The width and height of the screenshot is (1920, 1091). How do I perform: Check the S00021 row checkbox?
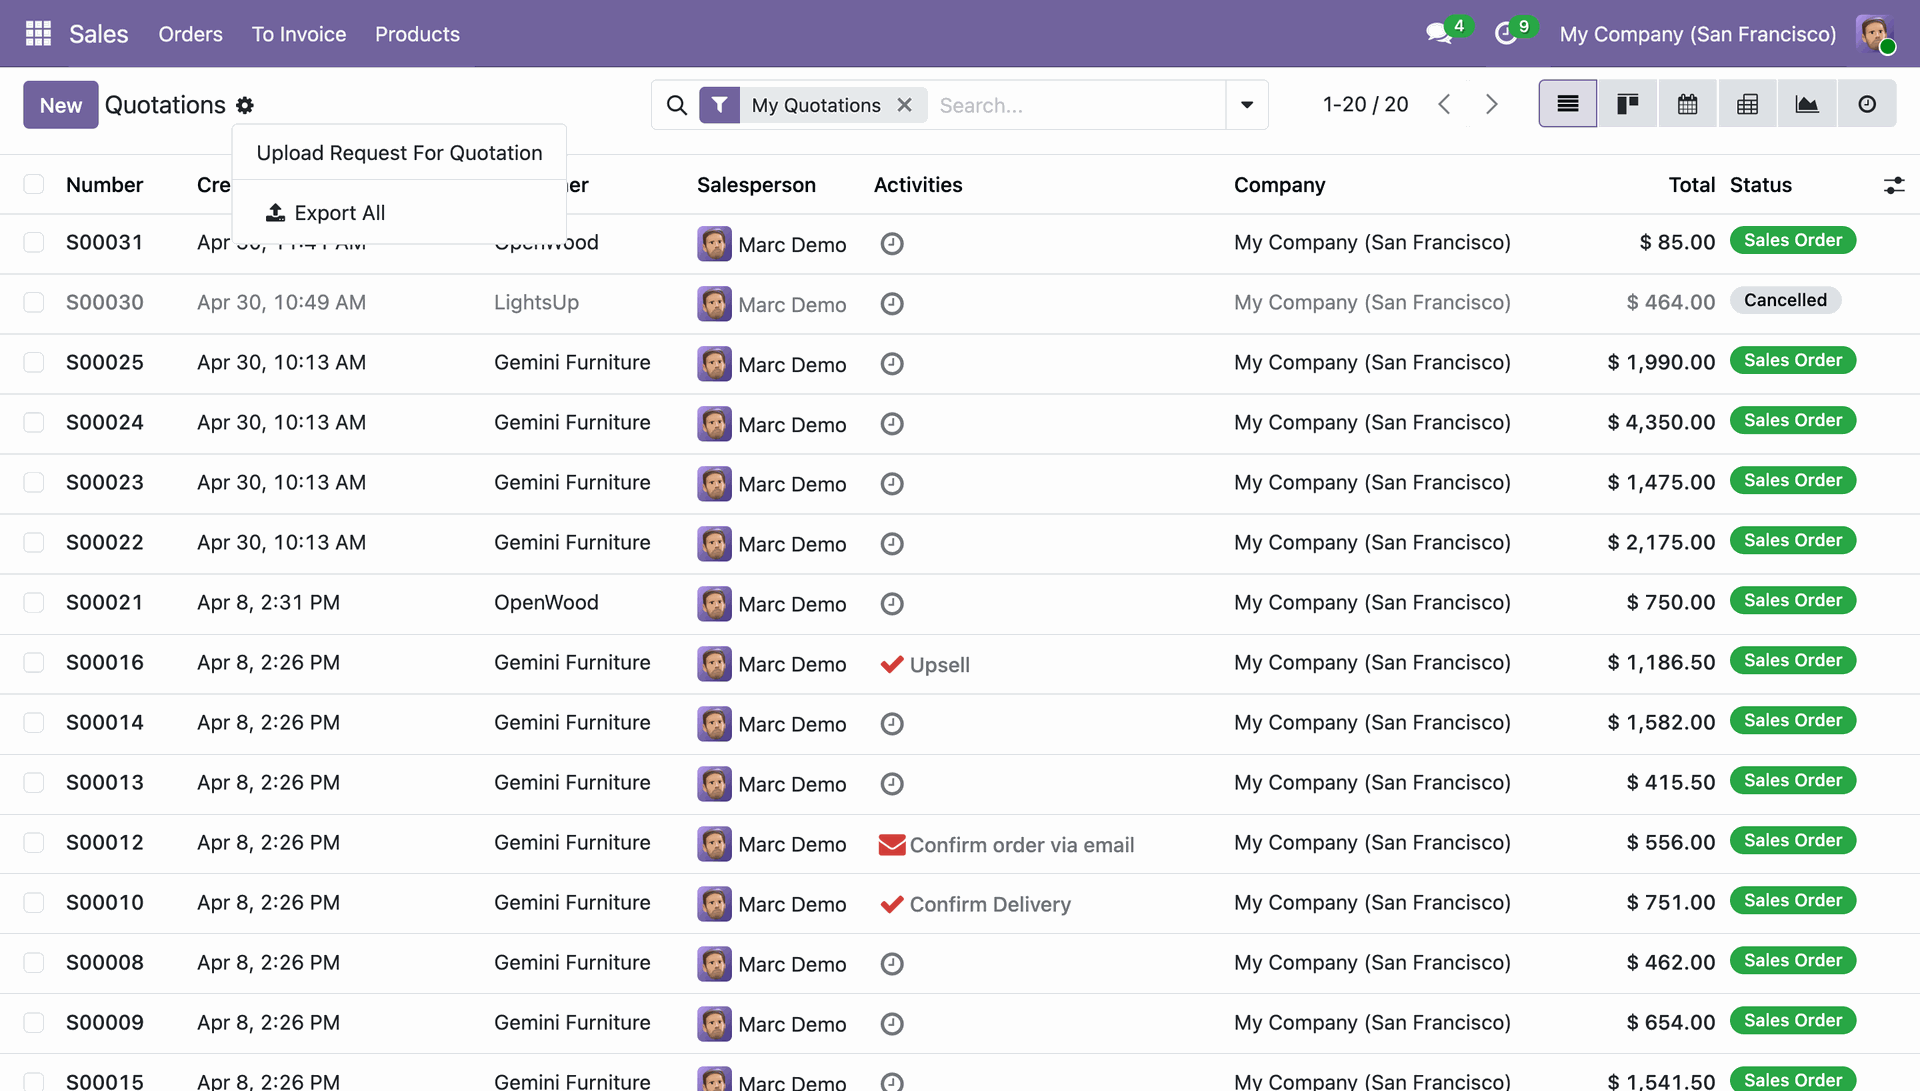click(34, 603)
